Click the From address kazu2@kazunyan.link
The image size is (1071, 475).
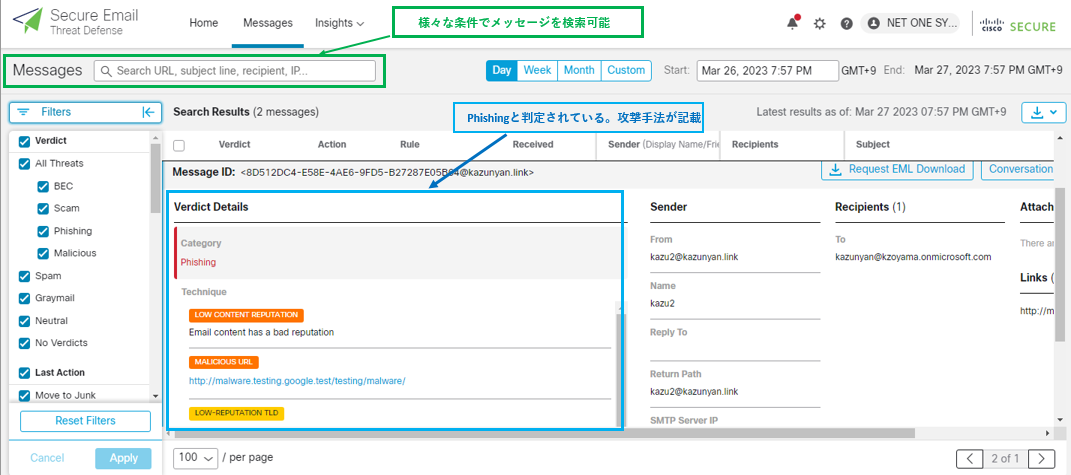coord(693,257)
